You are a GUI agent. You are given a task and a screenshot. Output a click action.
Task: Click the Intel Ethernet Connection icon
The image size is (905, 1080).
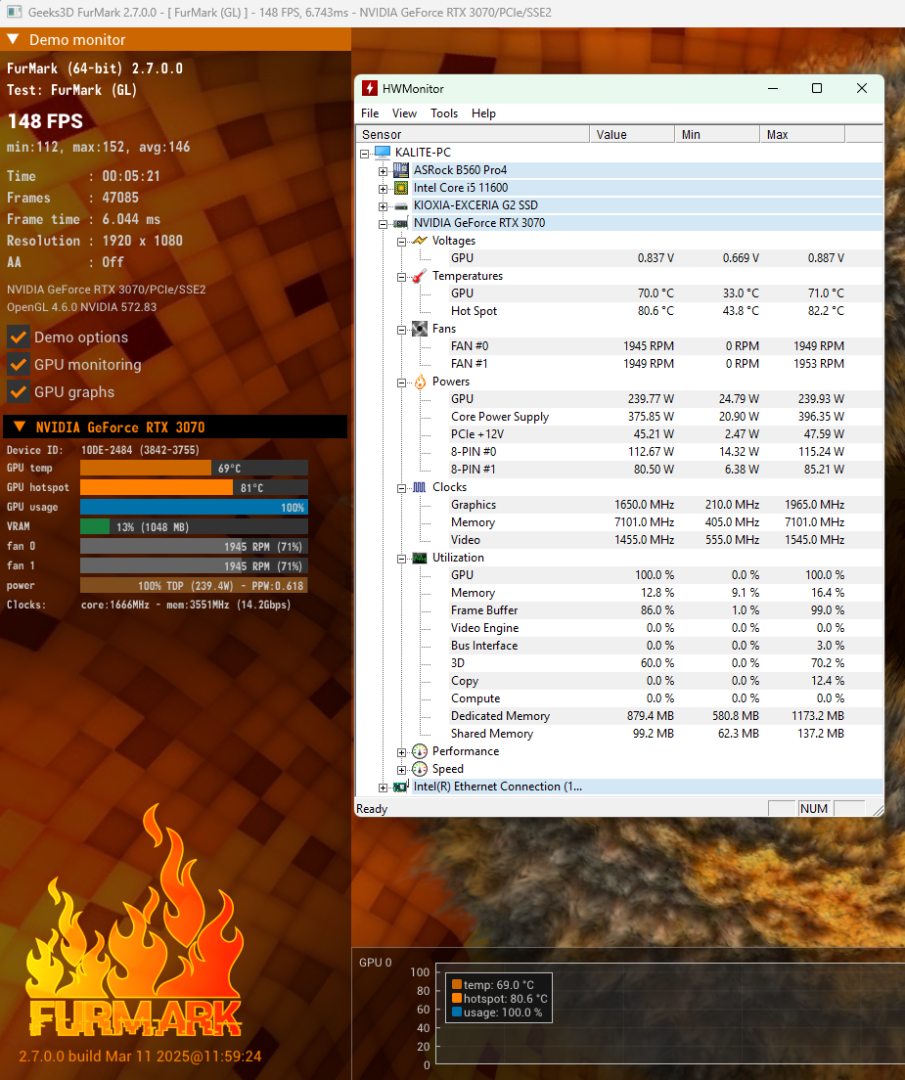click(401, 787)
